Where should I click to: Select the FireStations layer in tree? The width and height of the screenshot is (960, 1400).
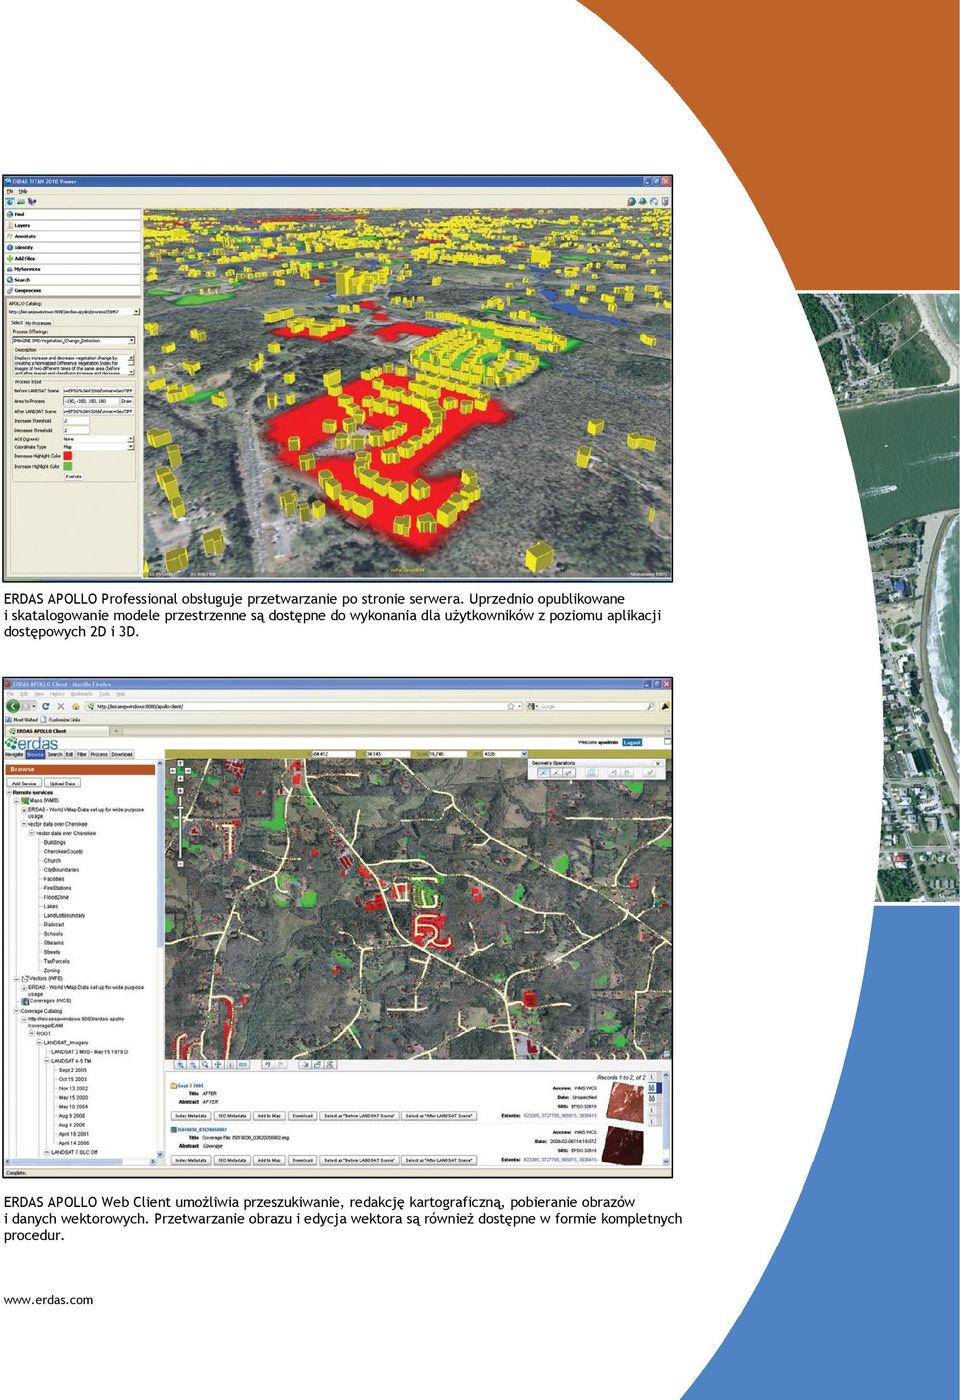(57, 888)
